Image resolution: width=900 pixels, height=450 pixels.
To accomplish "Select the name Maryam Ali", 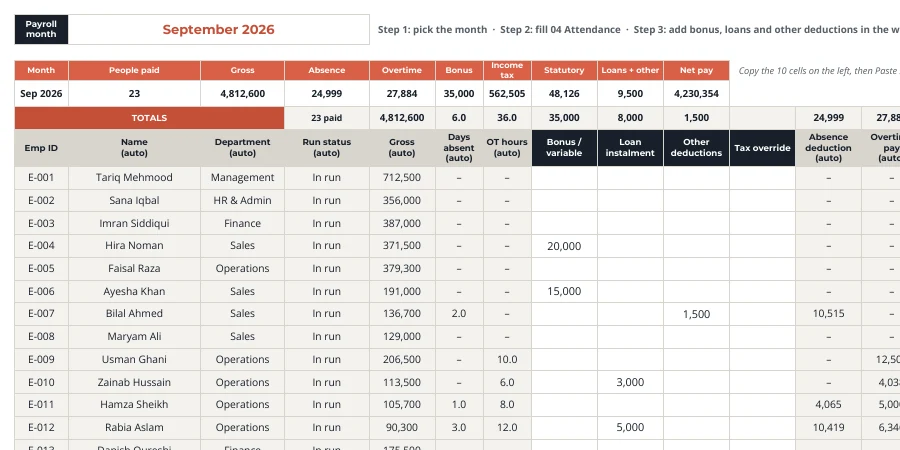I will (x=134, y=337).
